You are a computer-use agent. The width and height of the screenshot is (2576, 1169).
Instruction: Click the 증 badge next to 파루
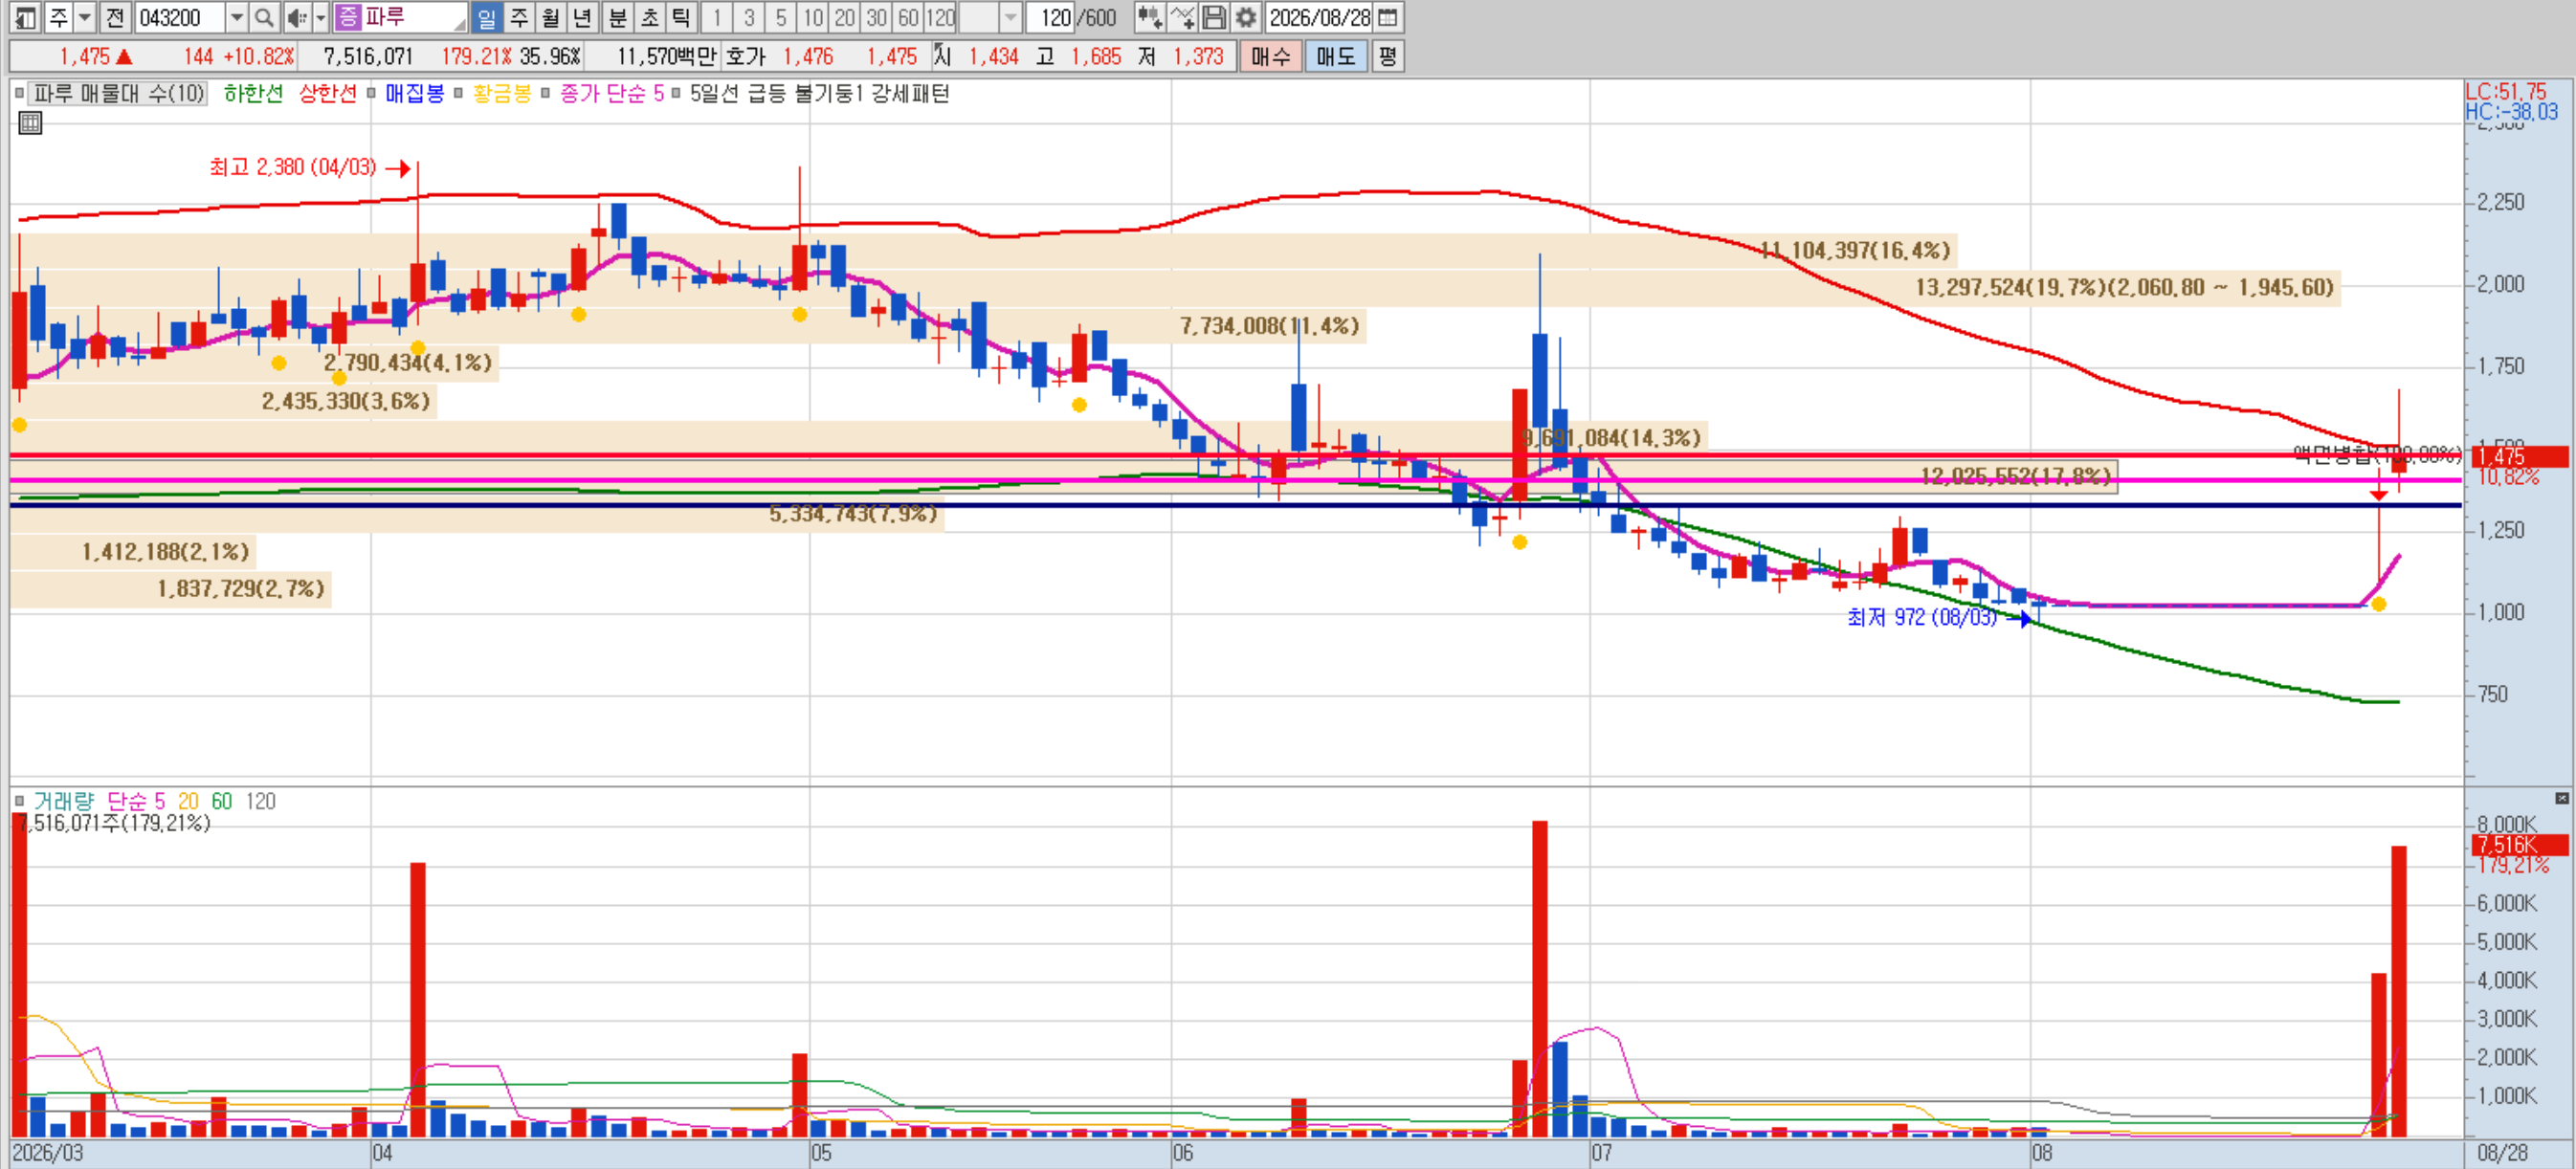pyautogui.click(x=348, y=17)
